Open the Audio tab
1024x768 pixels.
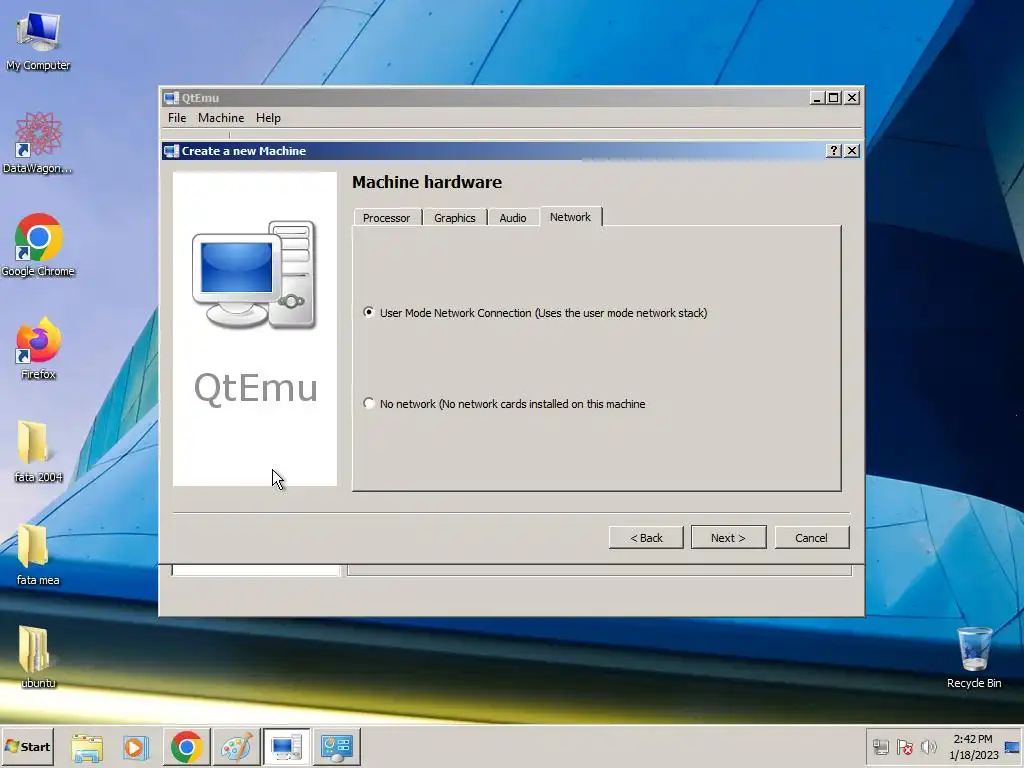(x=513, y=217)
